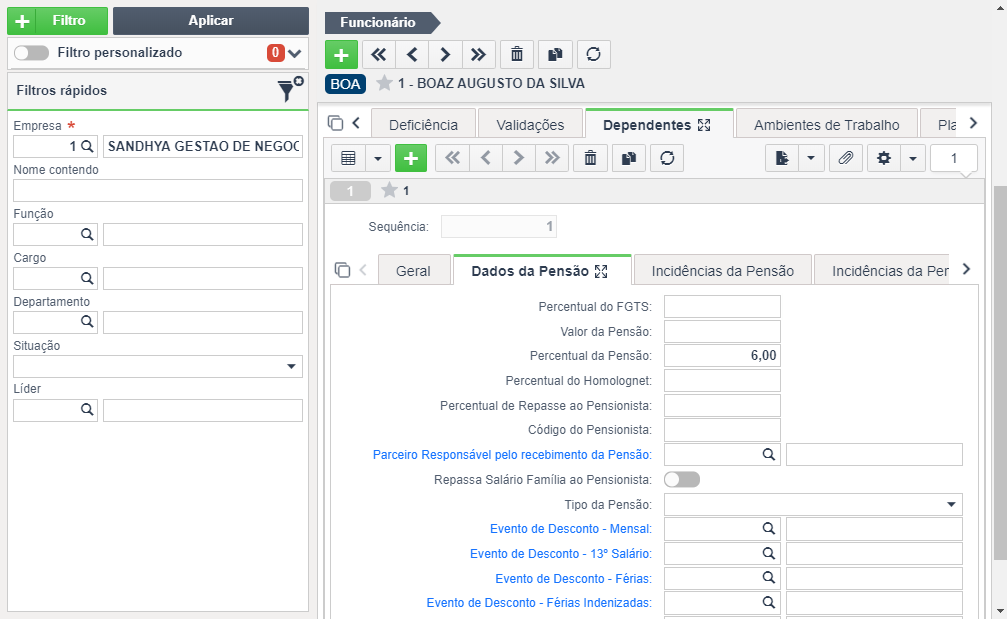Search Empresa with the magnifier icon

87,146
